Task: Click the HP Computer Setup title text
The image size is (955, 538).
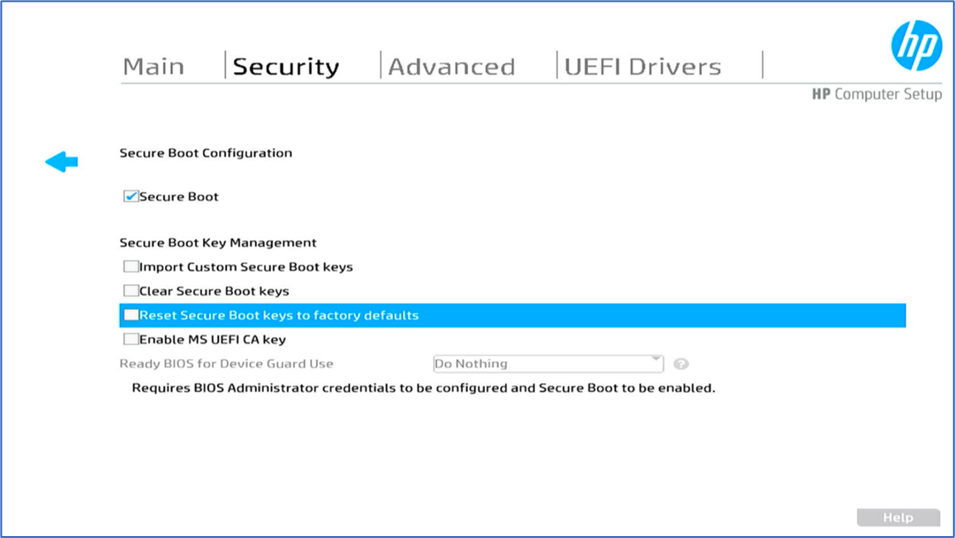Action: [x=876, y=94]
